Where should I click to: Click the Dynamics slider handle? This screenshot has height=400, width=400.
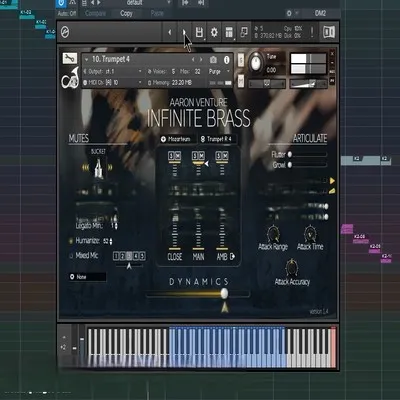pos(224,293)
